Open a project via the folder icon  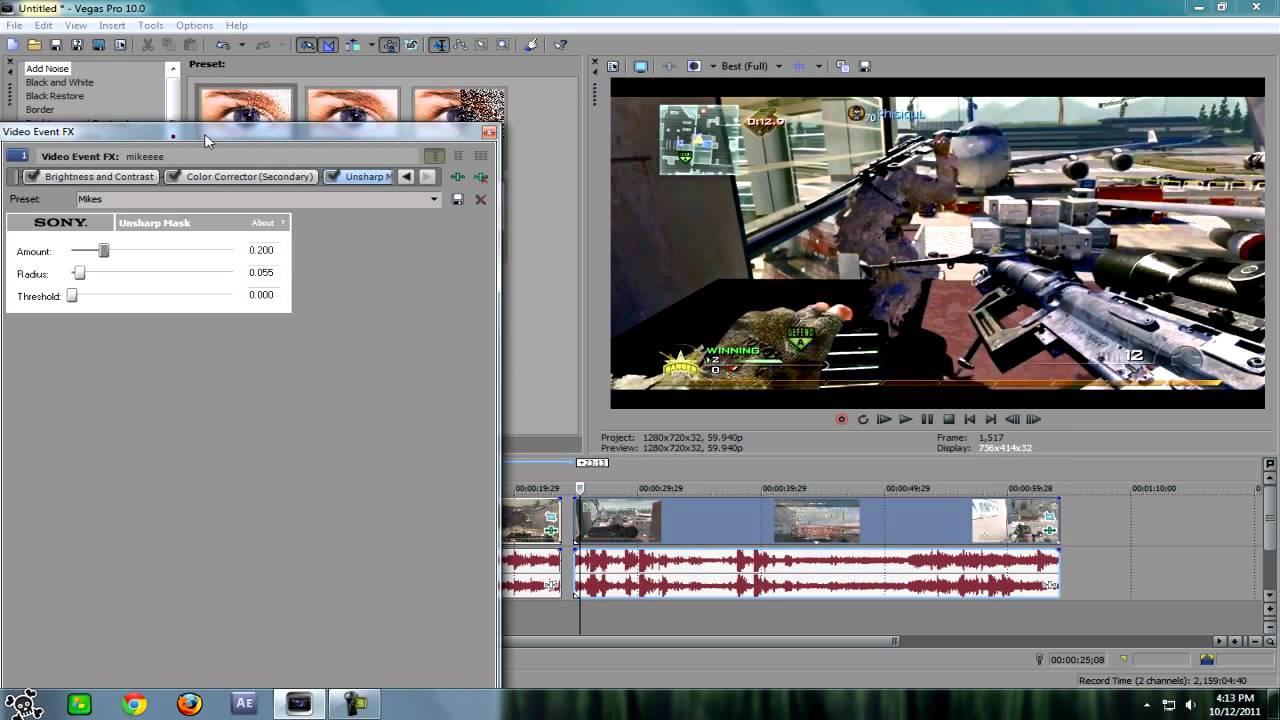tap(34, 45)
